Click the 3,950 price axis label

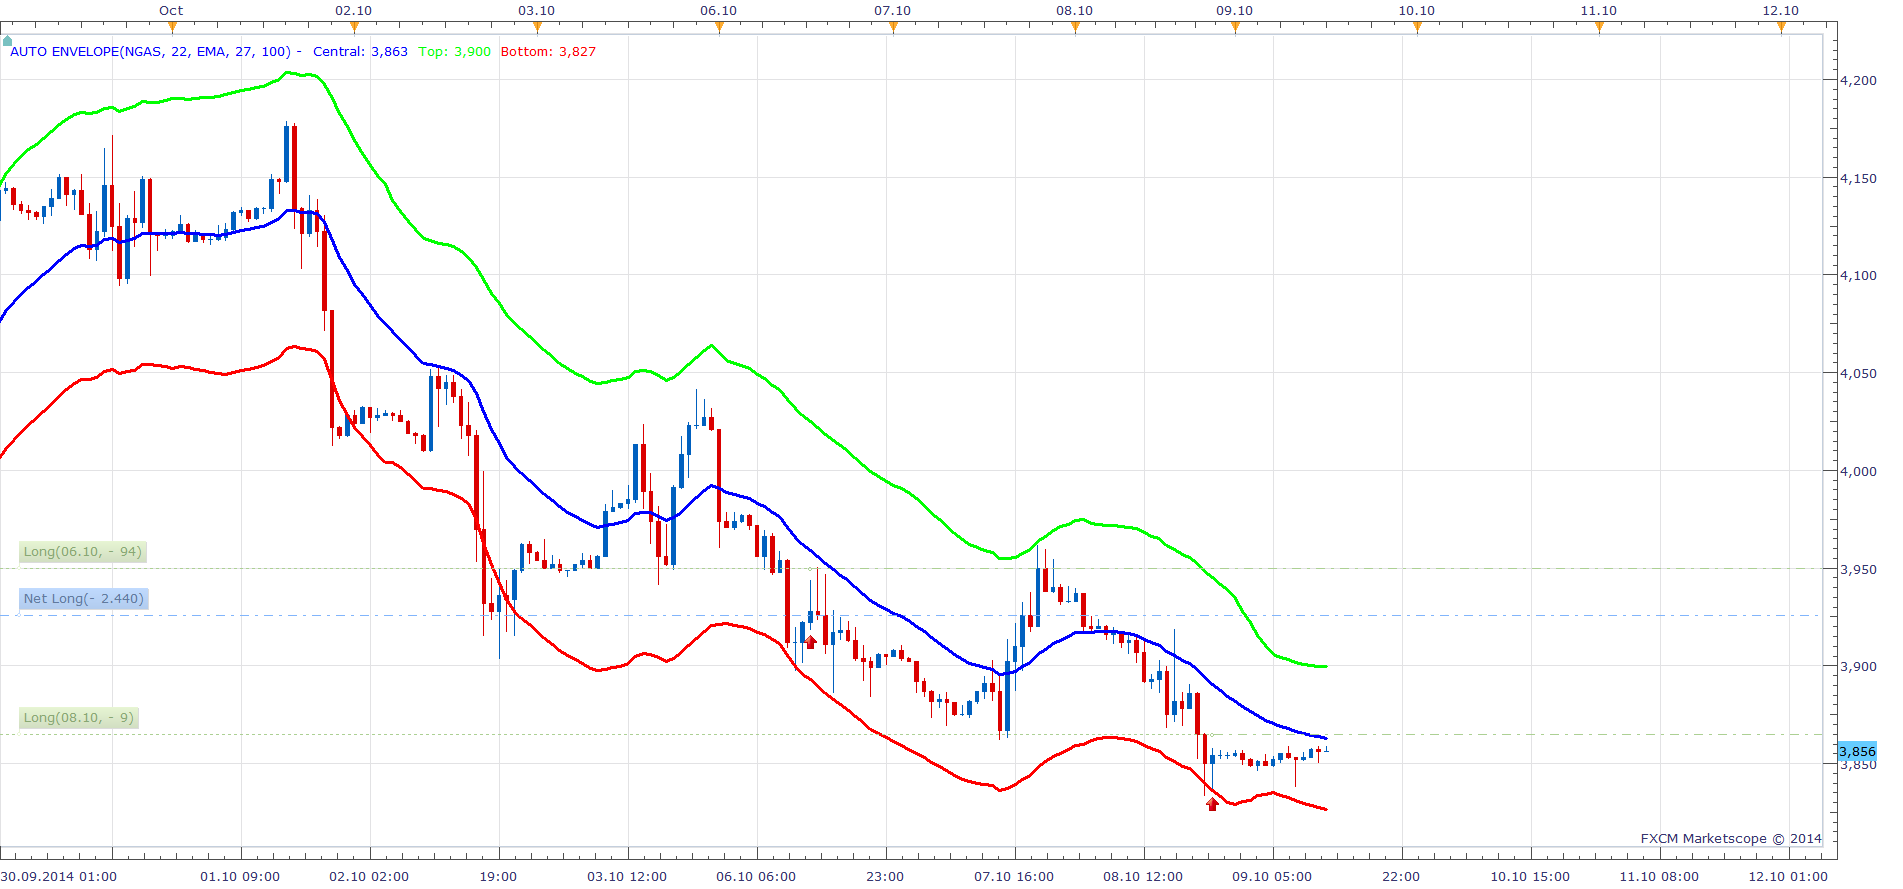(x=1858, y=569)
